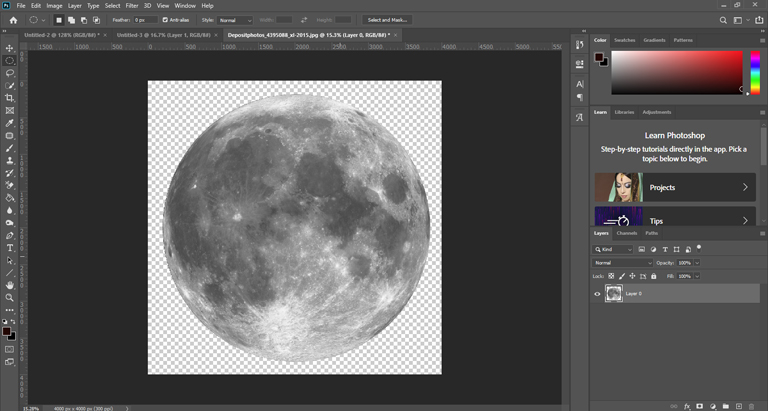Select the Move tool
This screenshot has height=411, width=768.
coord(10,48)
